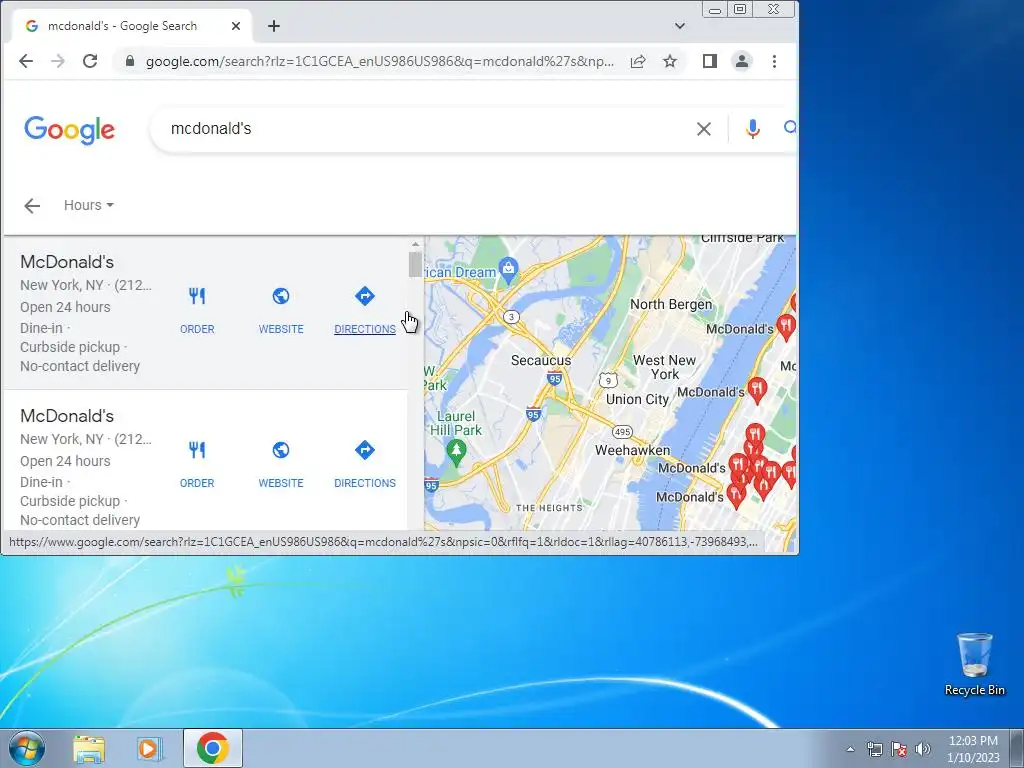Expand the tab search chevron

[x=680, y=26]
